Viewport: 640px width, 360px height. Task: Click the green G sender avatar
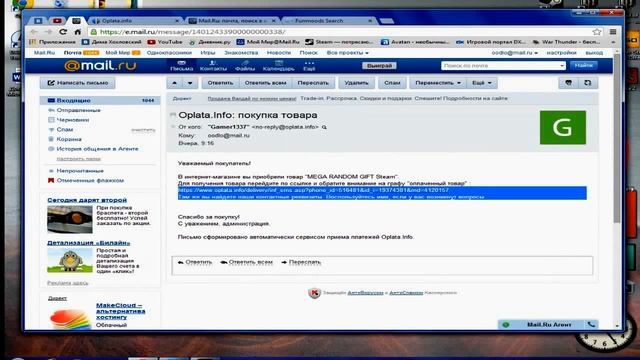(562, 127)
